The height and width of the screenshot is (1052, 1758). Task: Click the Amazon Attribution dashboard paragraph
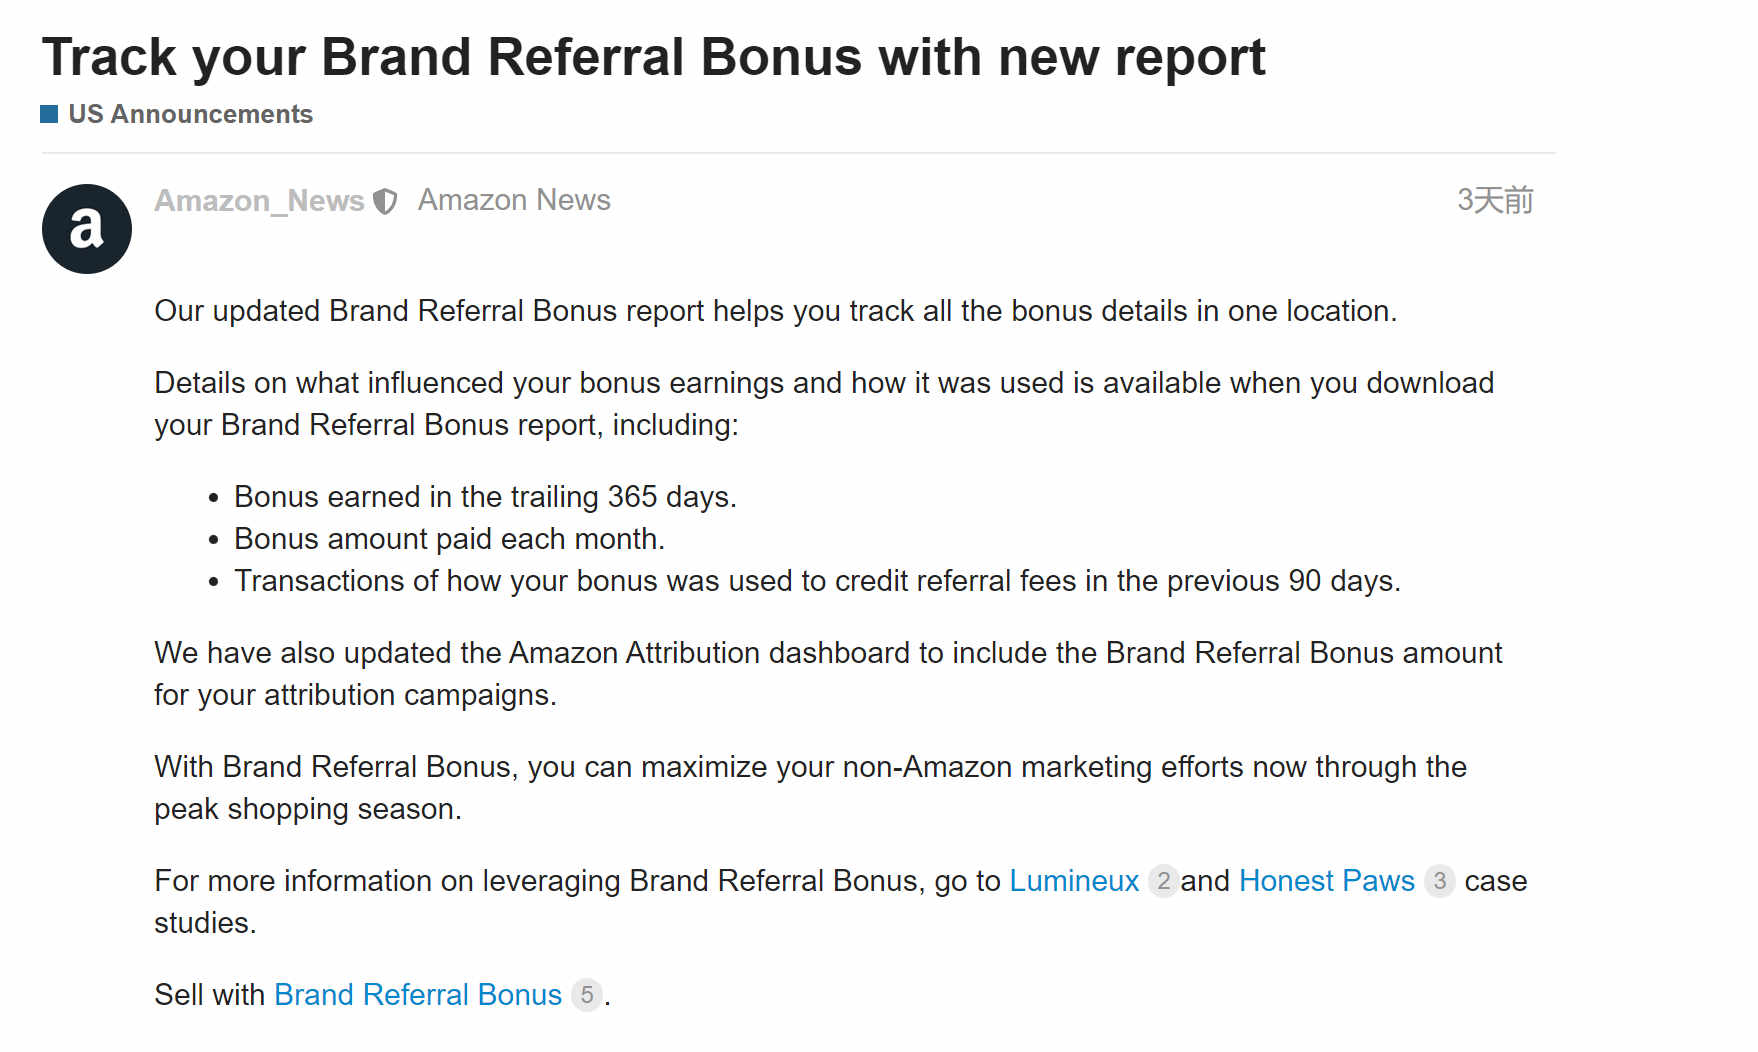coord(828,674)
